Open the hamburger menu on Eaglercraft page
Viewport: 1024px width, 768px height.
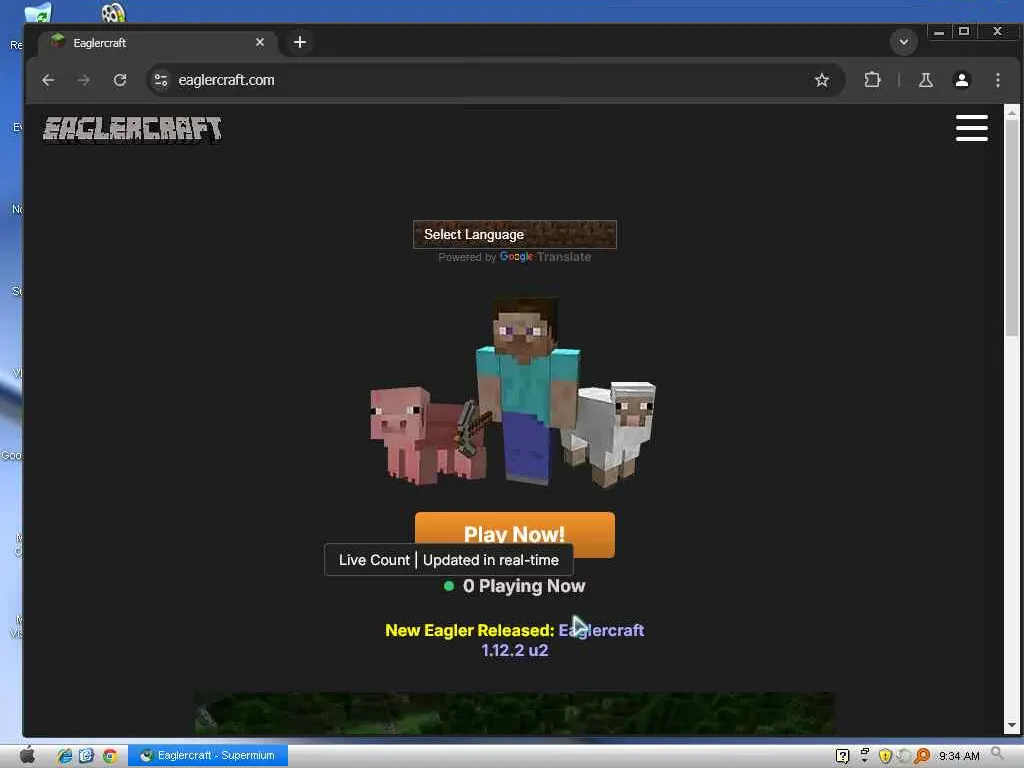click(971, 128)
